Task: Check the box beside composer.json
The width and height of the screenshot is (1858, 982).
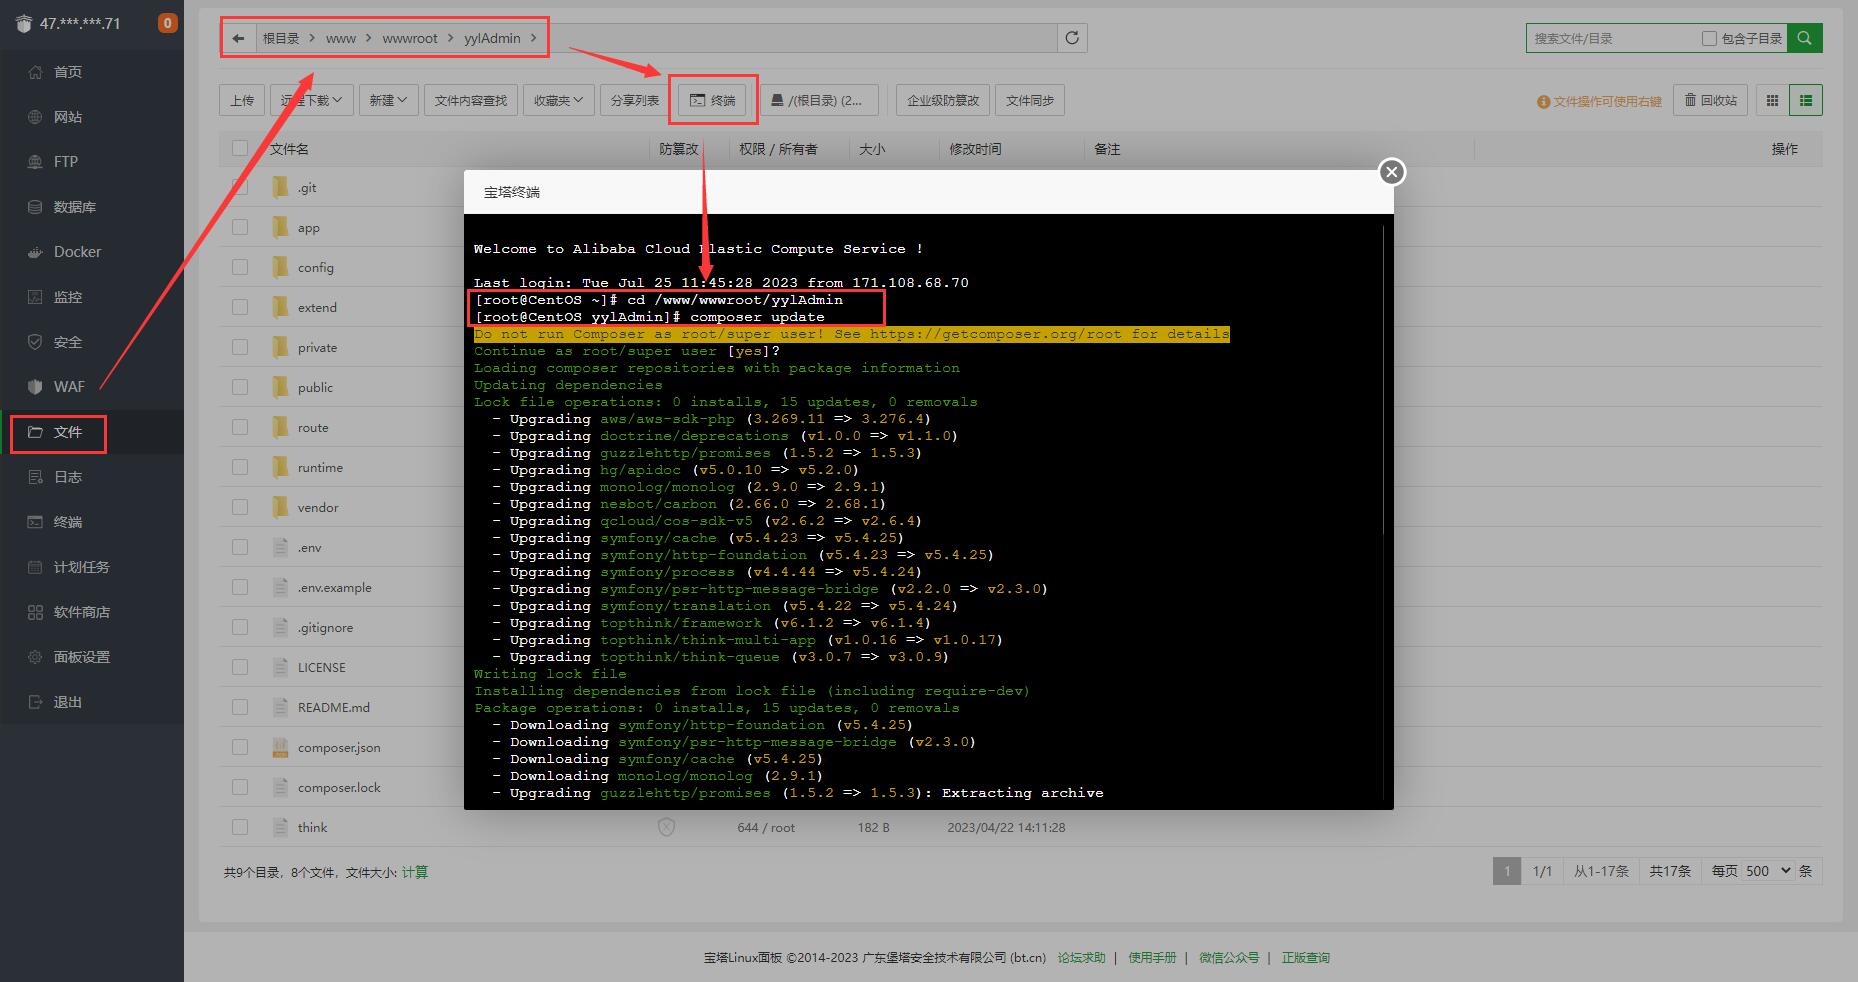Action: [x=240, y=747]
